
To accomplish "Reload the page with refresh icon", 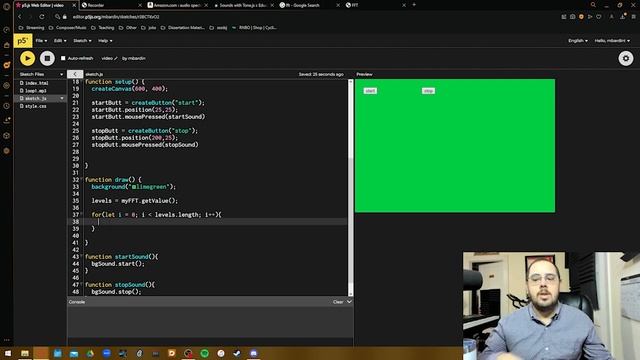I will click(x=42, y=17).
